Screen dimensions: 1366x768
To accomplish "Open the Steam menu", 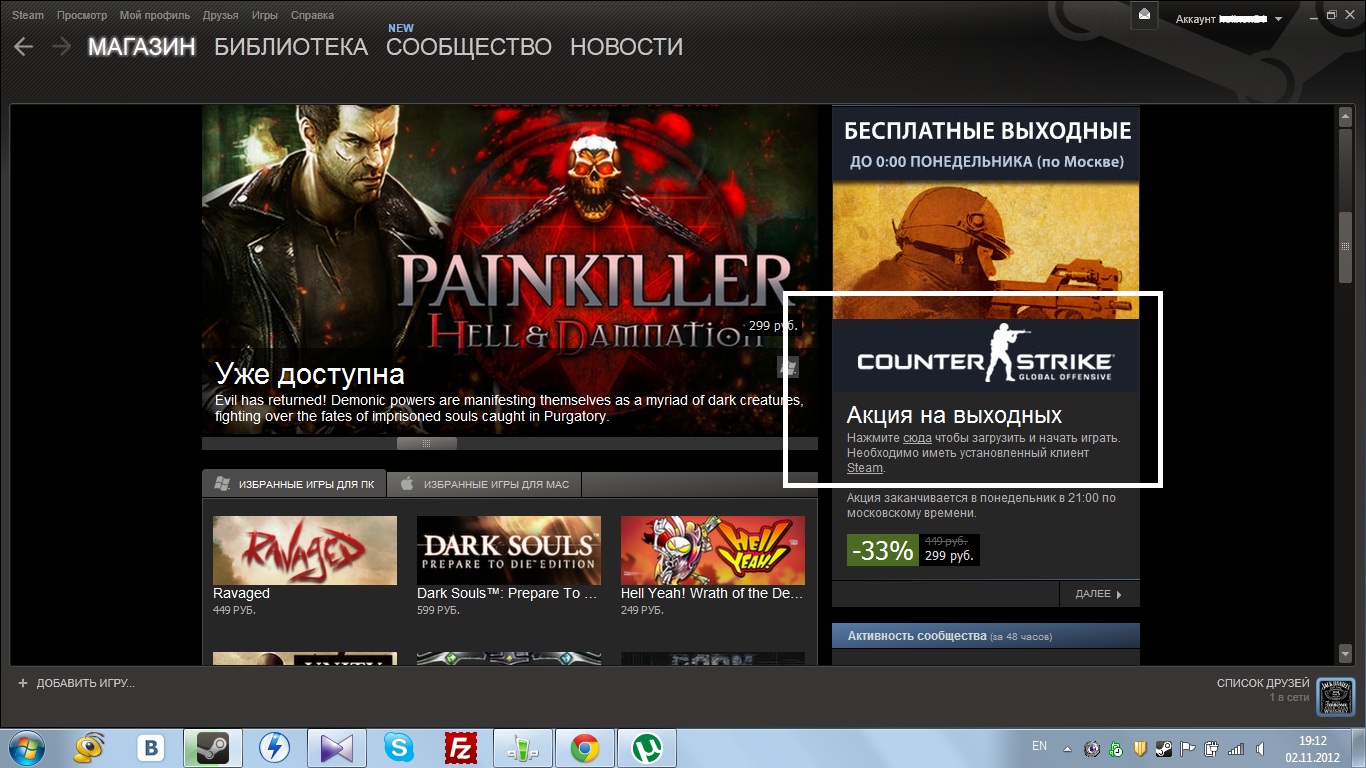I will [28, 15].
